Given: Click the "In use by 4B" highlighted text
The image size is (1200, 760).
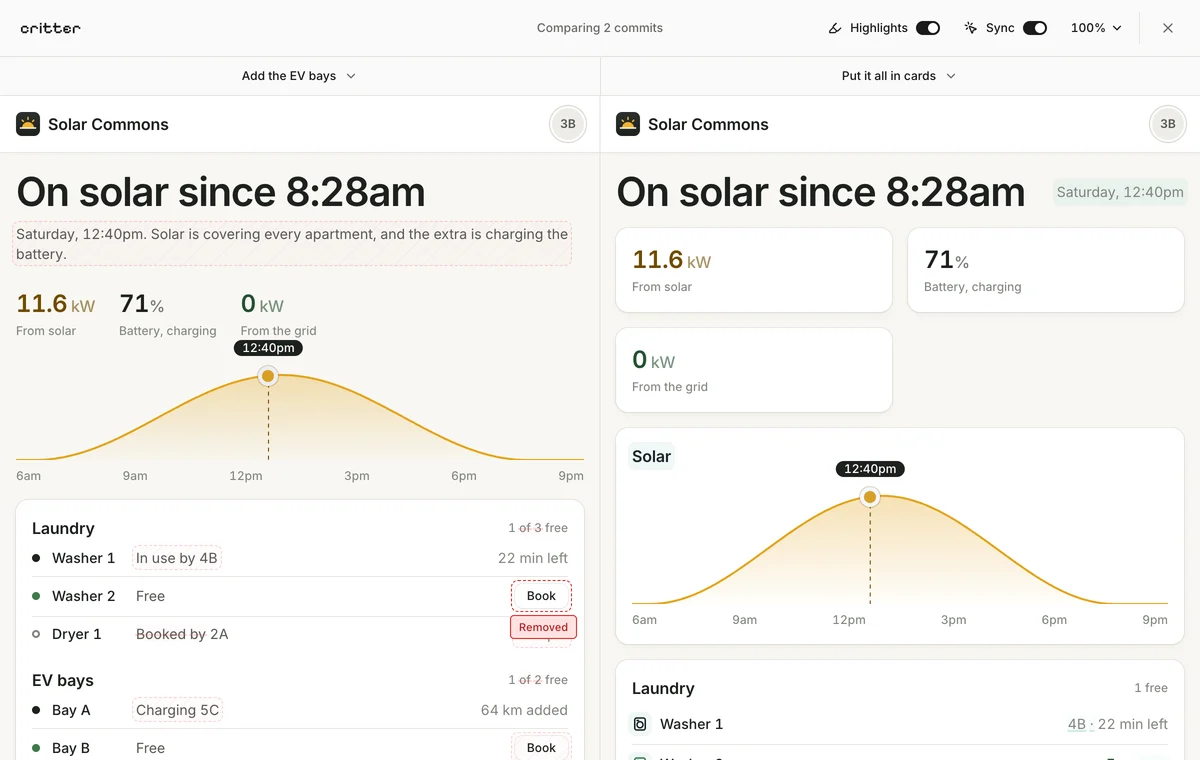Looking at the screenshot, I should coord(177,558).
